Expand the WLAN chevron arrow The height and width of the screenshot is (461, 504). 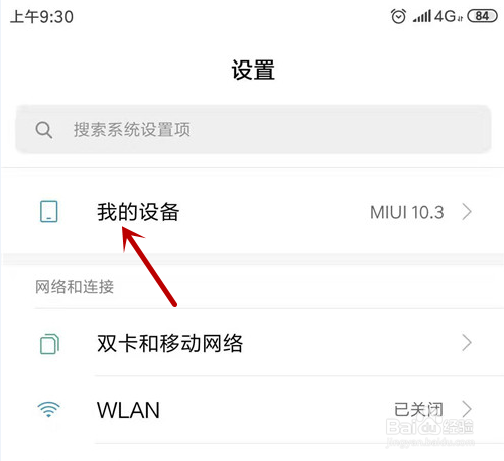467,409
